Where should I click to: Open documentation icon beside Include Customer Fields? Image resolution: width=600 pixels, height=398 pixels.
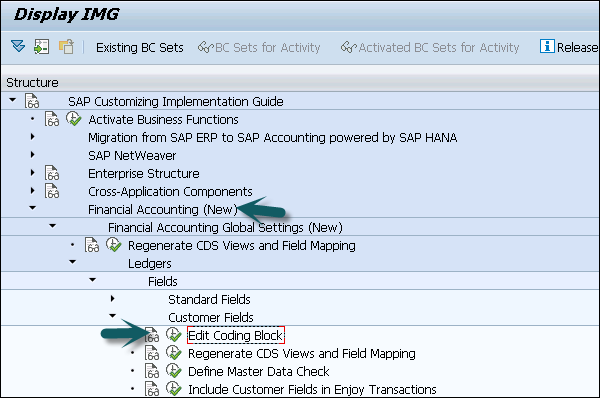click(152, 389)
